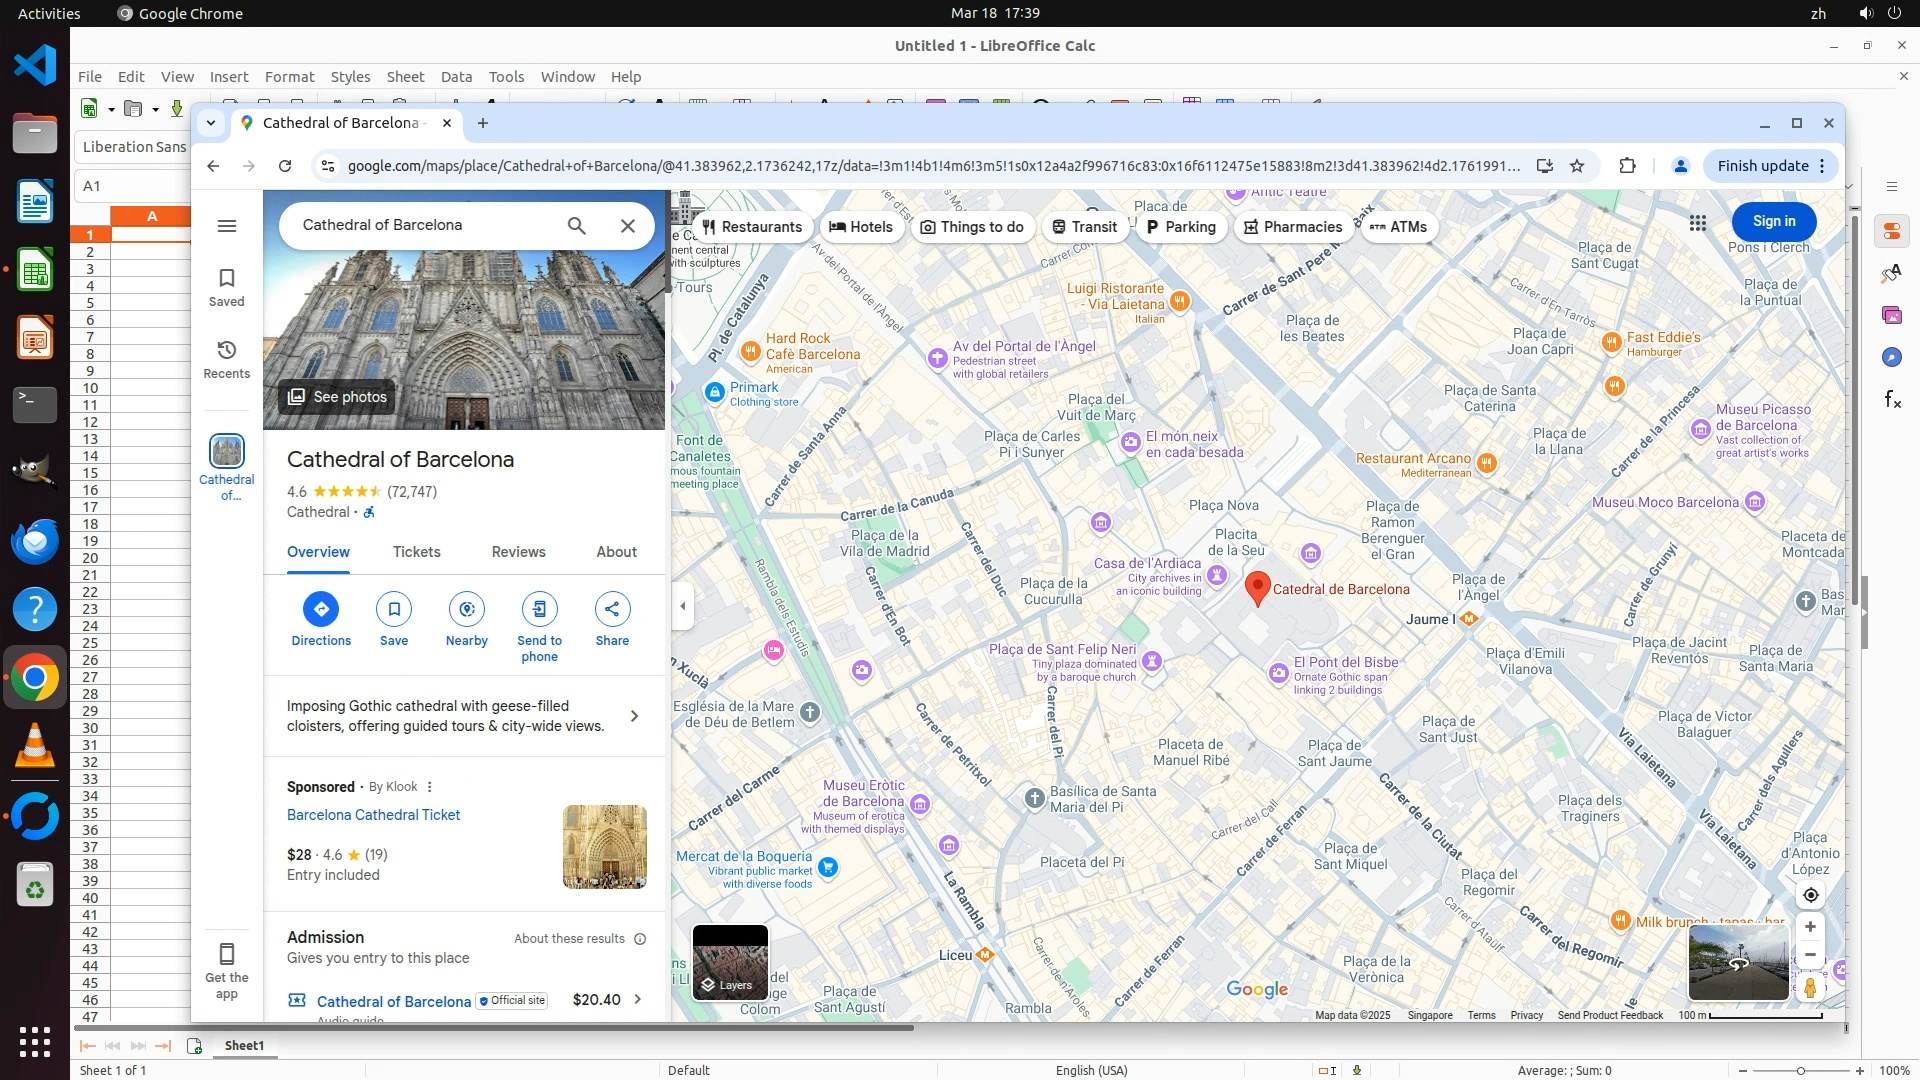Viewport: 1920px width, 1080px height.
Task: Click zoom in plus on map
Action: point(1810,927)
